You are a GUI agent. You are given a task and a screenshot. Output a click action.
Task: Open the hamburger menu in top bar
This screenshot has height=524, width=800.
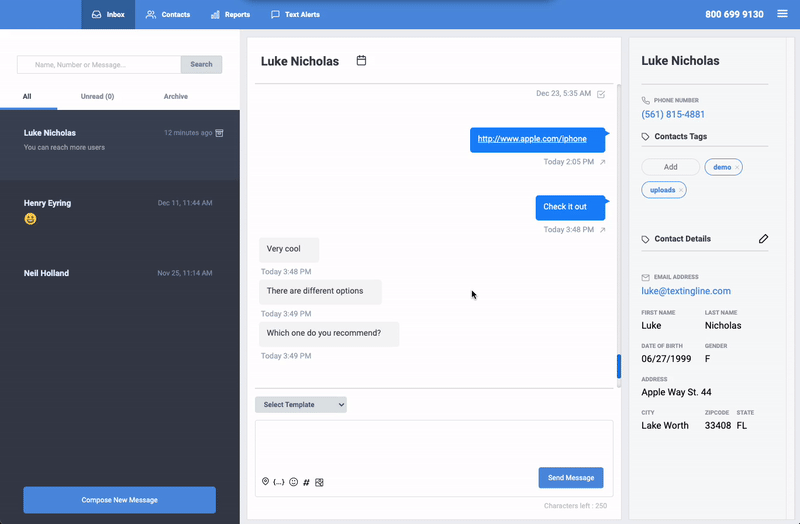click(782, 14)
